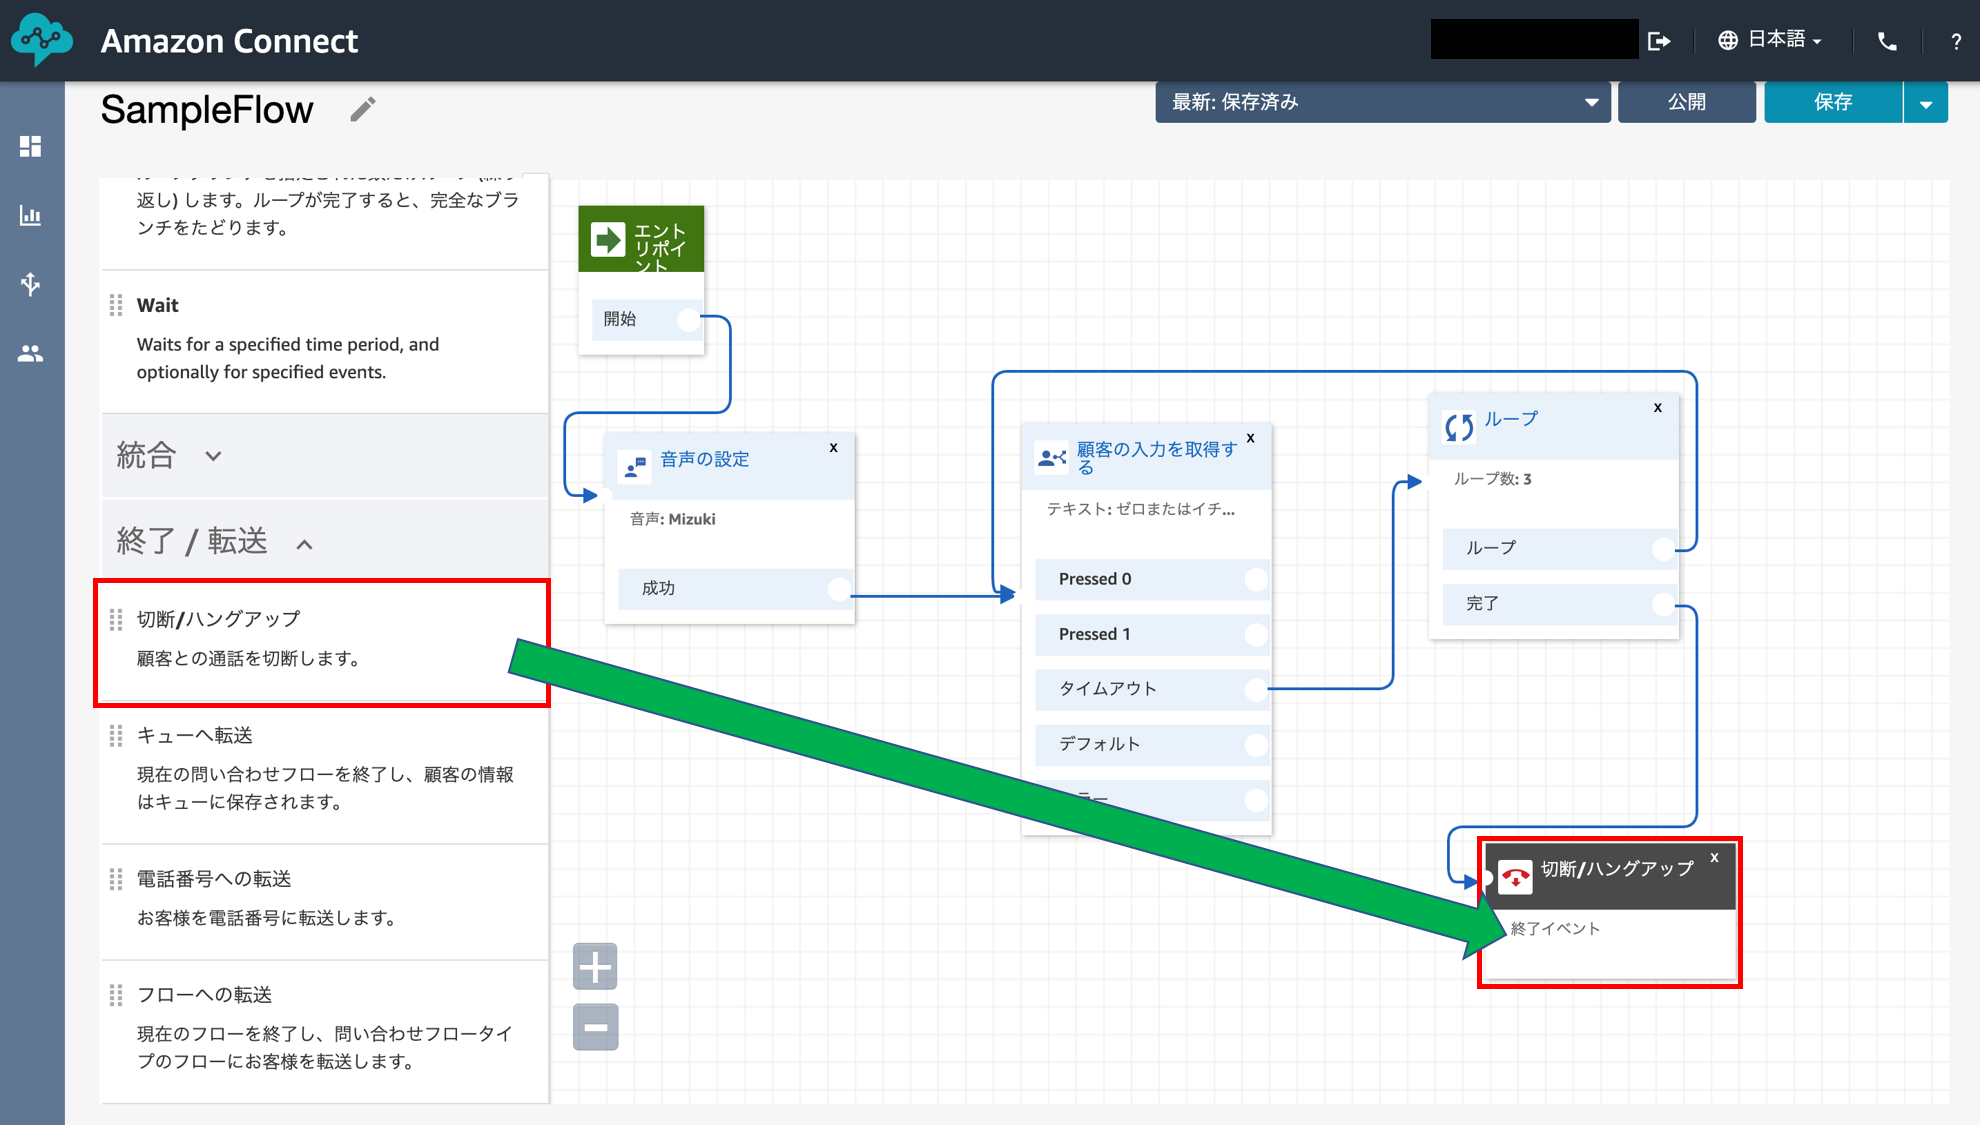Edit the SampleFlow name with pencil icon
This screenshot has height=1125, width=1980.
[x=363, y=109]
